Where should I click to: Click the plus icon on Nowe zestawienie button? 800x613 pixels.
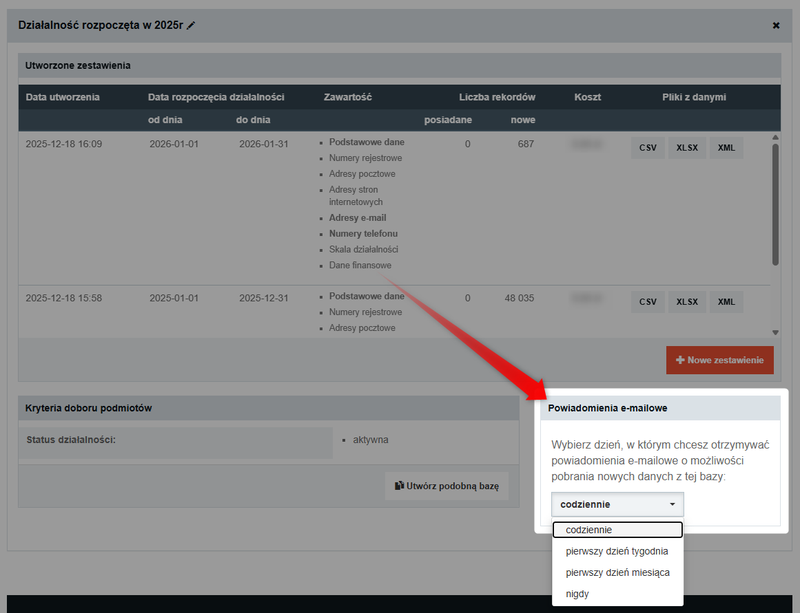679,360
